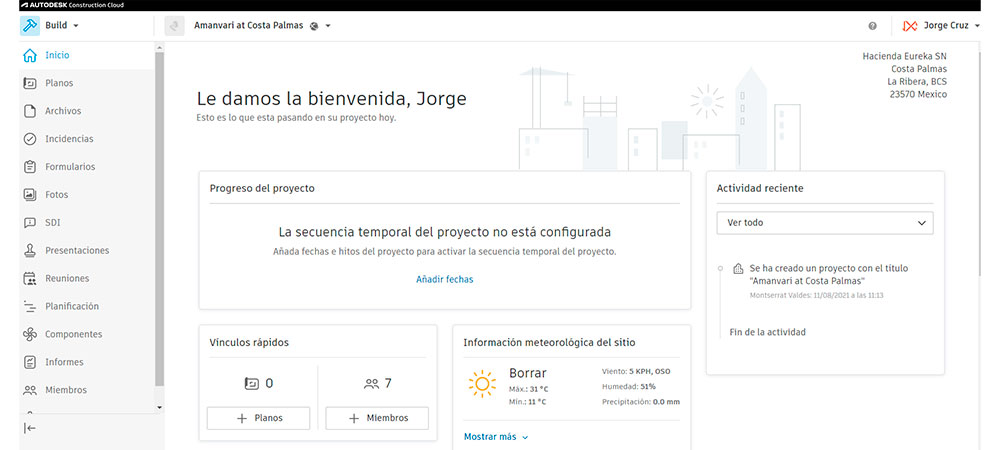Collapse the sidebar with arrow icon

[x=30, y=428]
